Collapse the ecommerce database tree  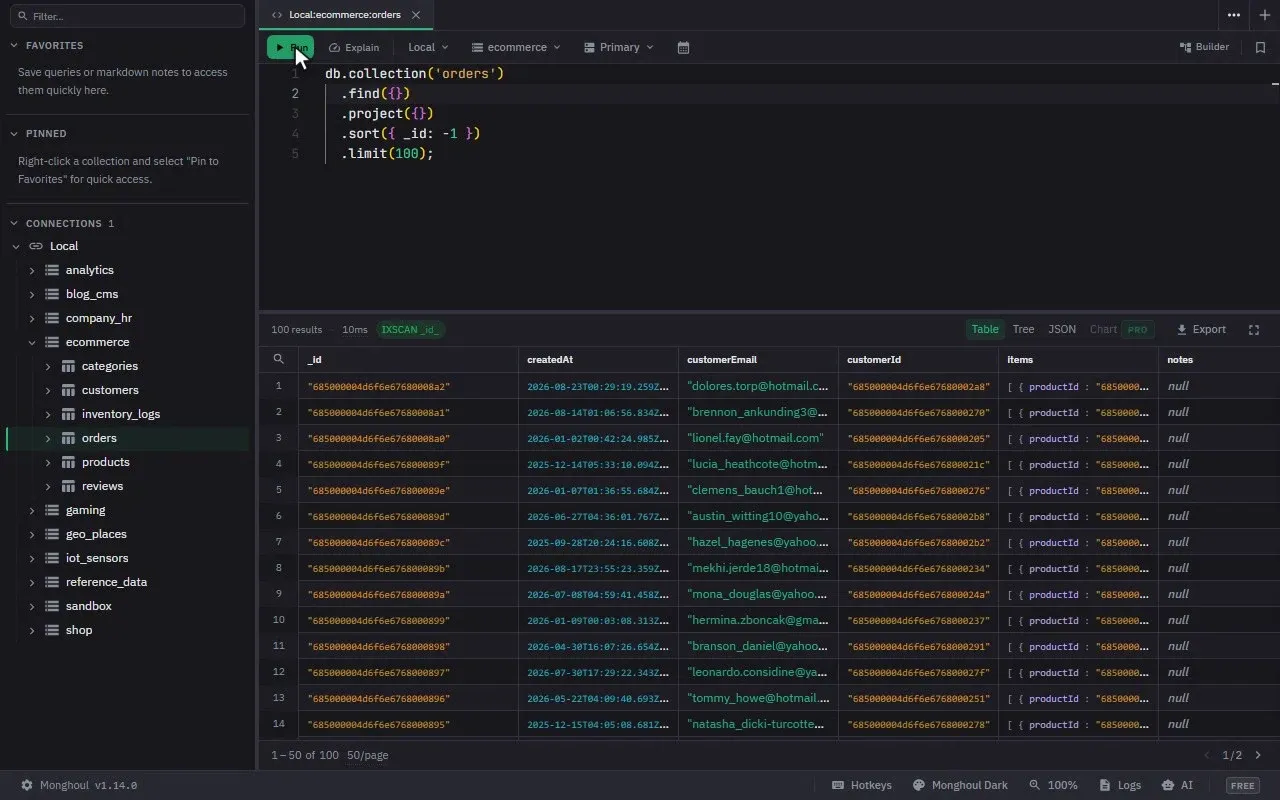32,342
